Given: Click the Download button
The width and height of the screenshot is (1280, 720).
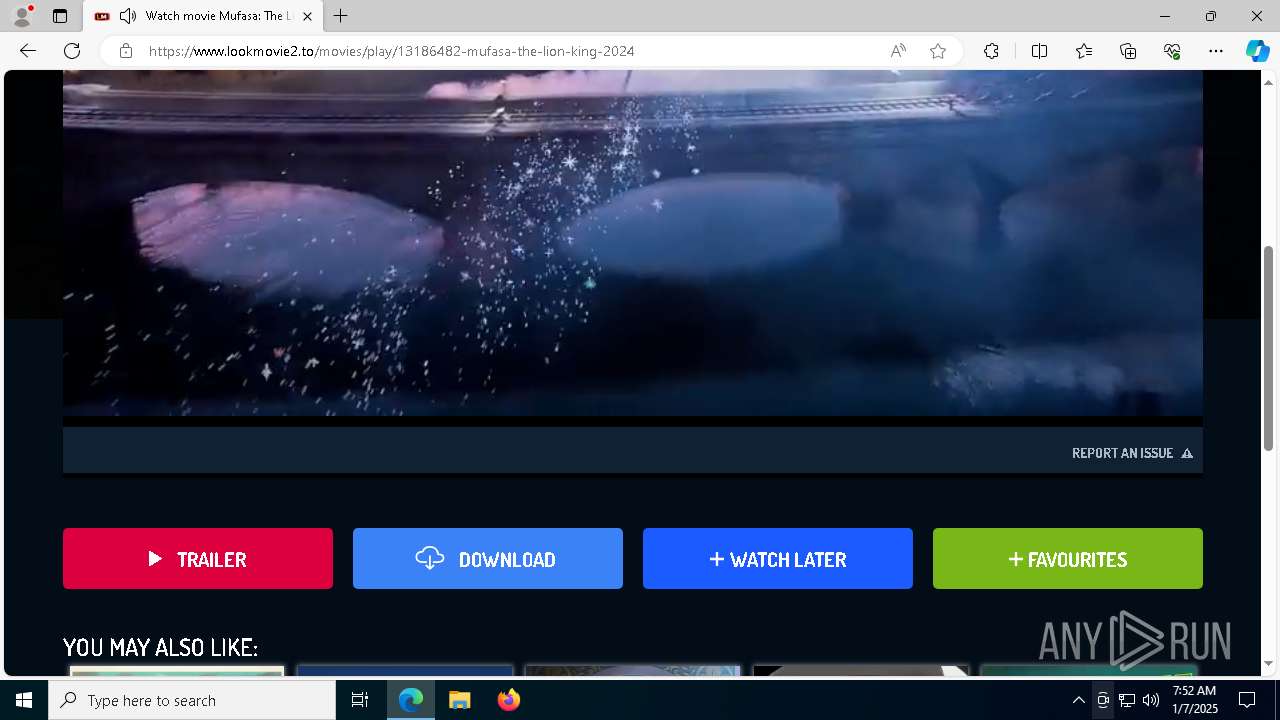Looking at the screenshot, I should [488, 559].
